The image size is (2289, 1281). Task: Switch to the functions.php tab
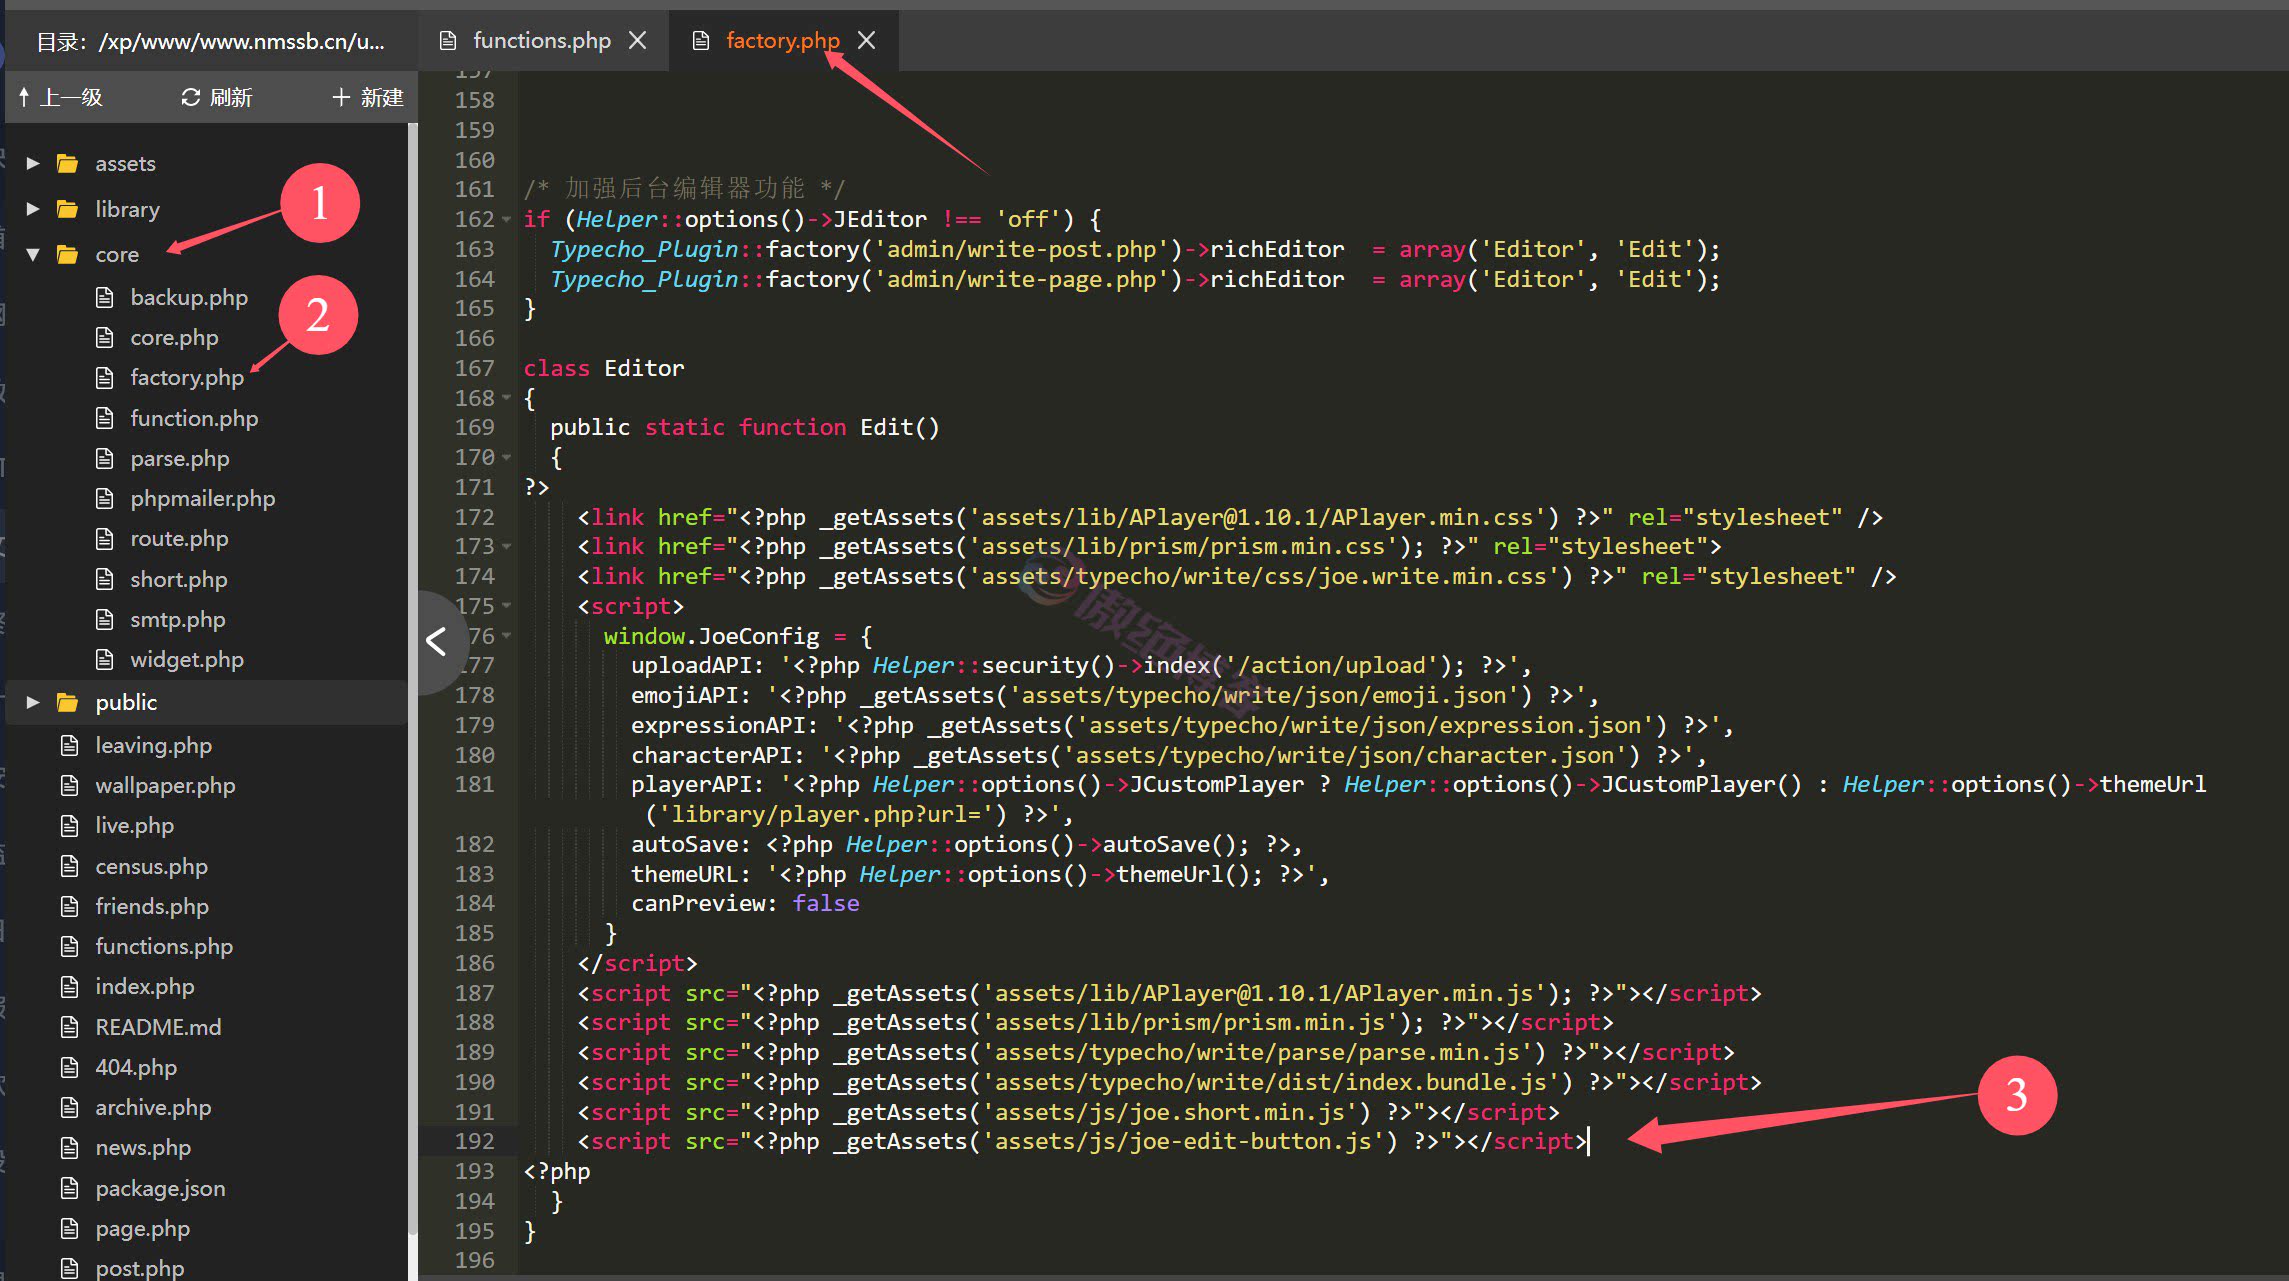tap(541, 40)
